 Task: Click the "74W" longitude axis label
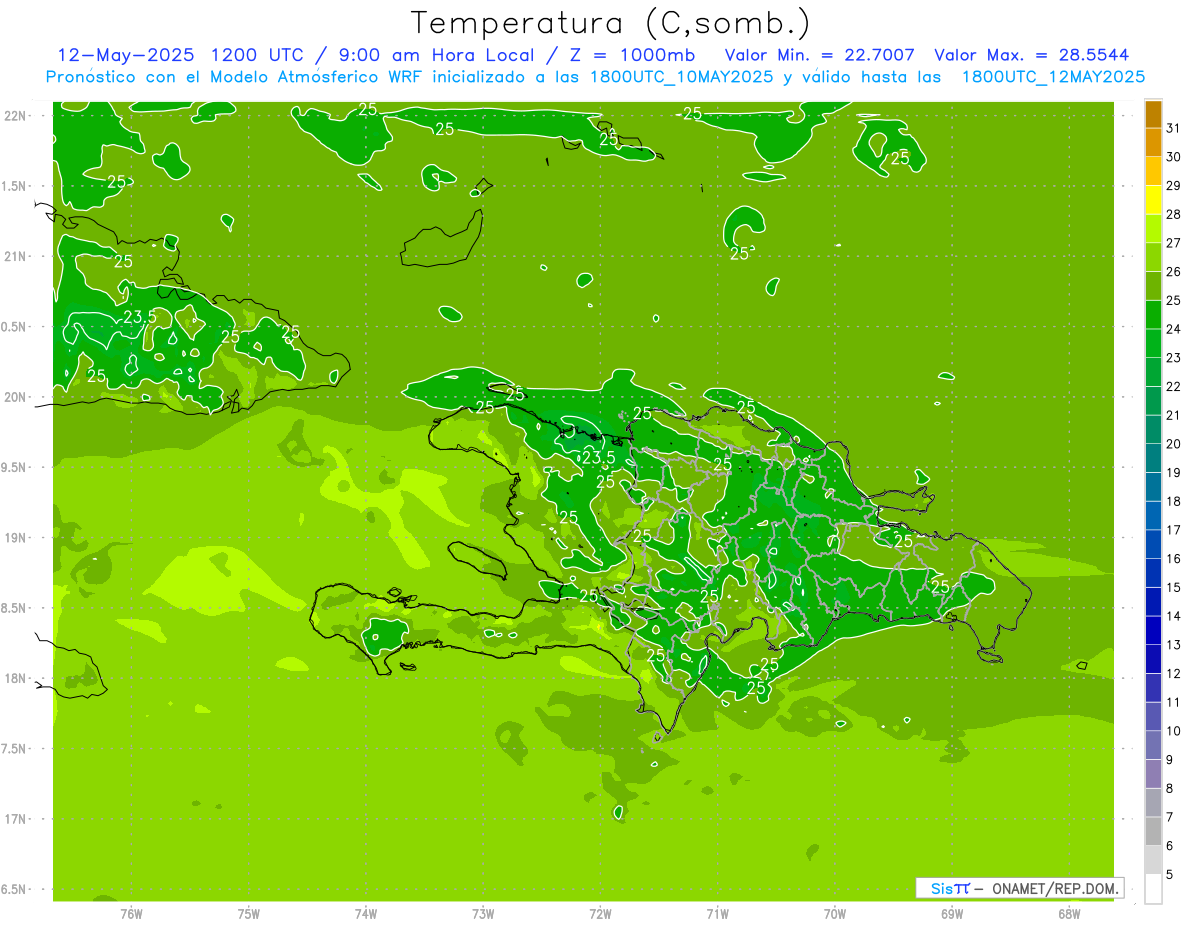point(366,913)
